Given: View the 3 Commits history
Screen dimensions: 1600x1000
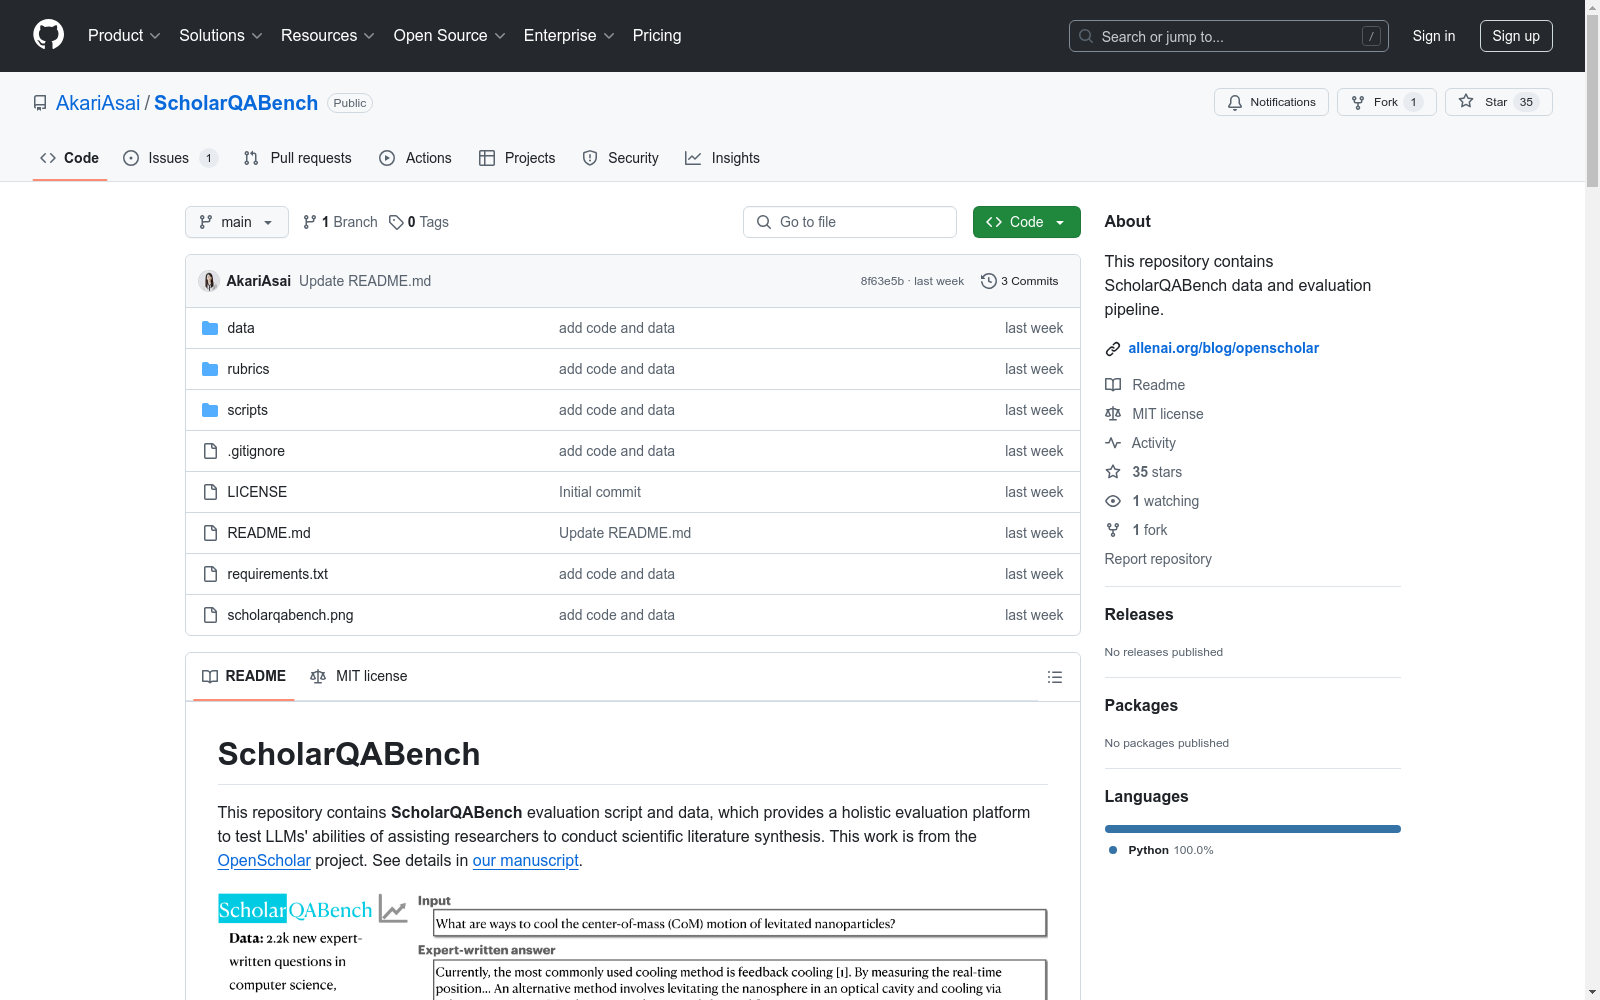Looking at the screenshot, I should tap(1020, 281).
